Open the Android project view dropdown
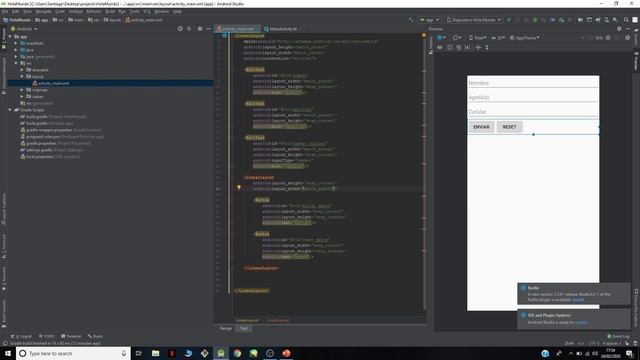 (24, 29)
